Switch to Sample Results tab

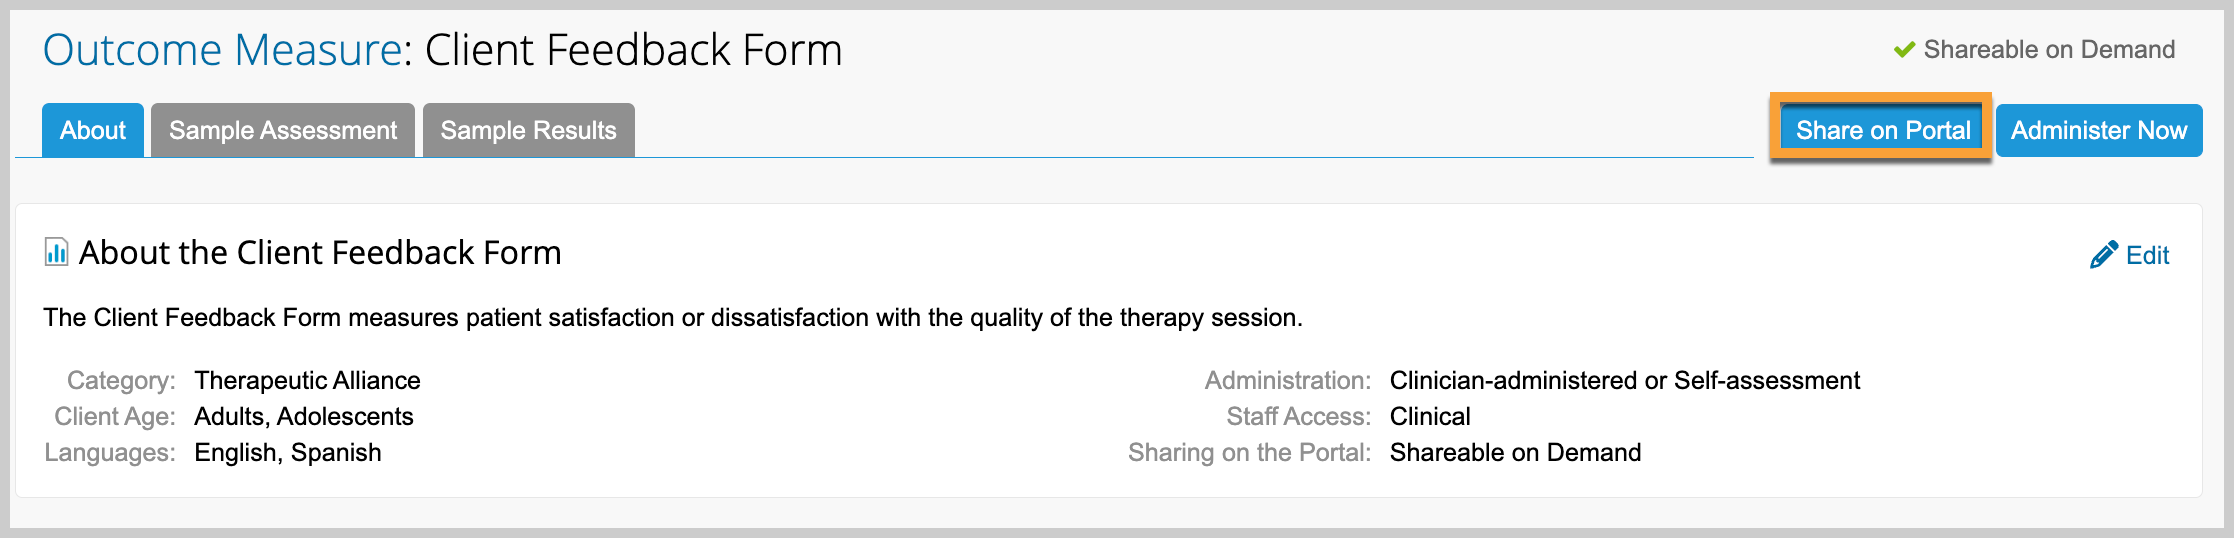point(529,130)
